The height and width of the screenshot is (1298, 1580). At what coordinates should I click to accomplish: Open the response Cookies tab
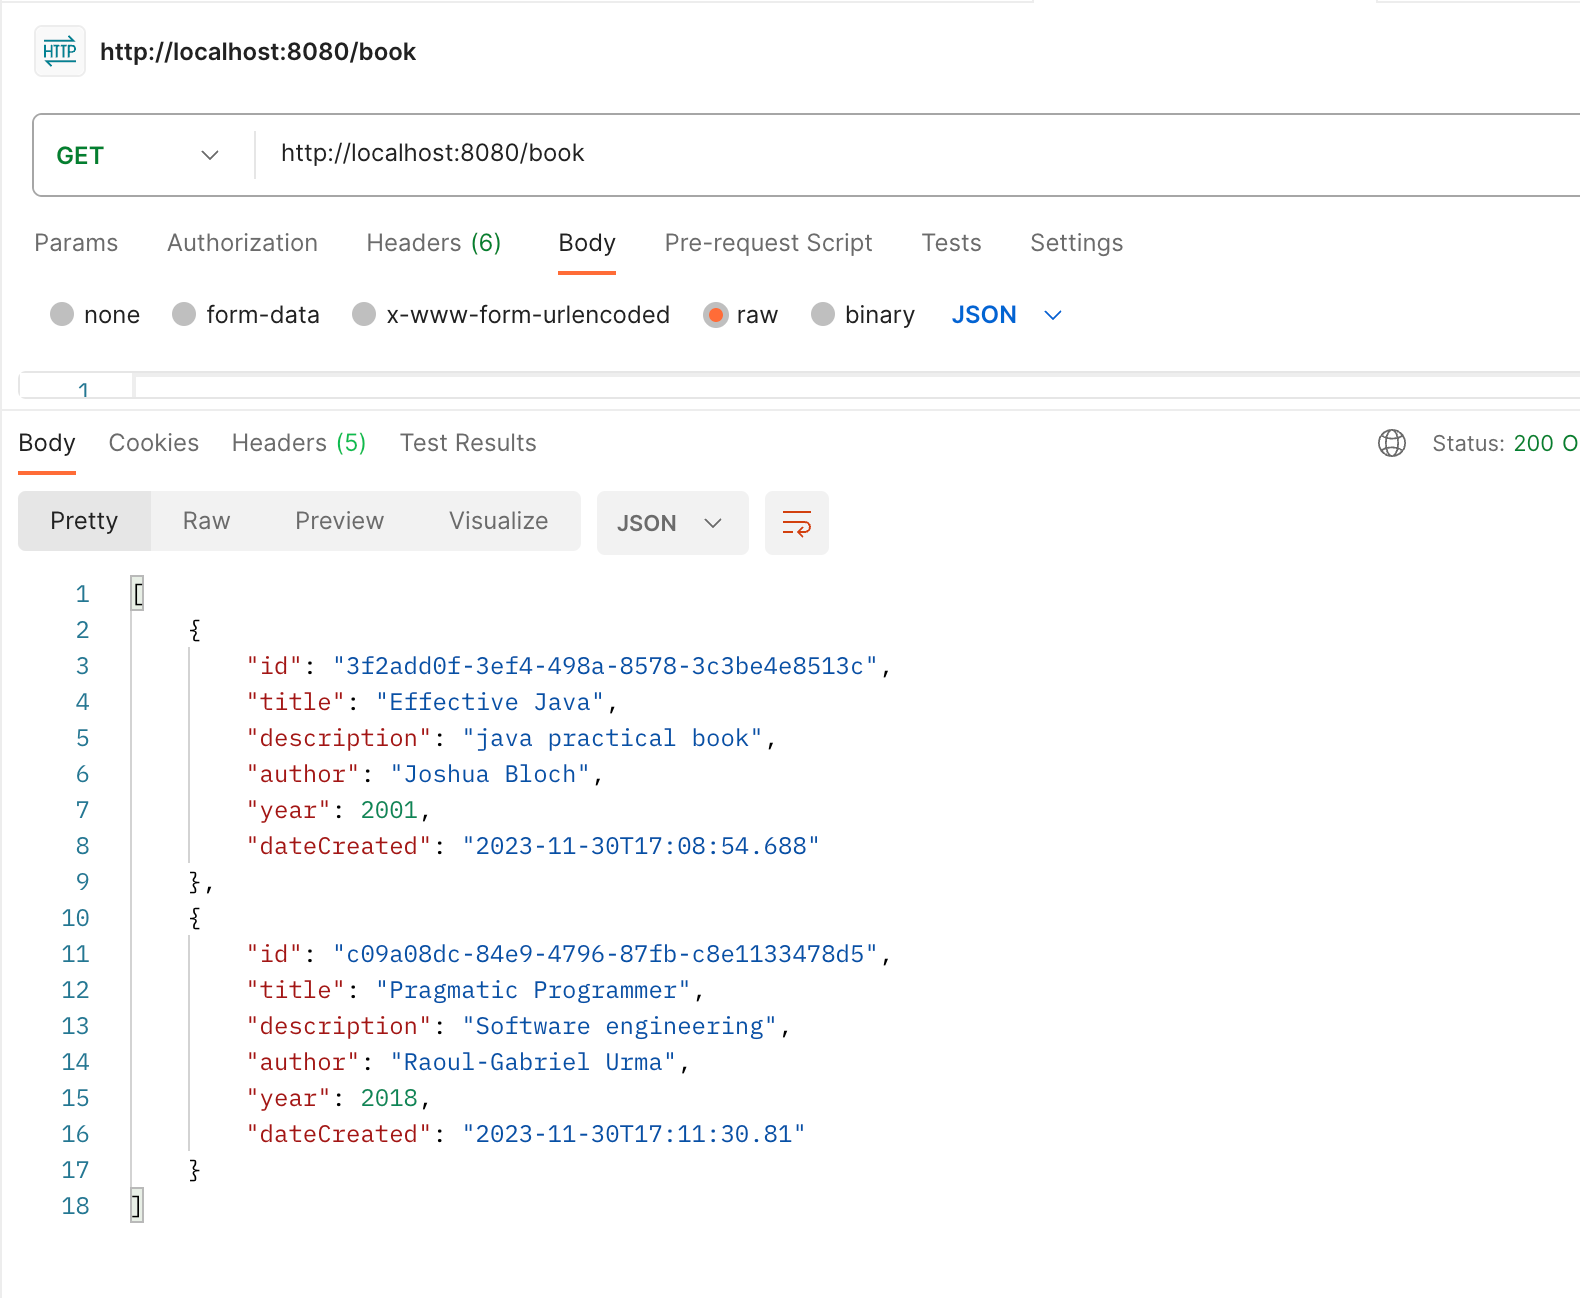[154, 443]
